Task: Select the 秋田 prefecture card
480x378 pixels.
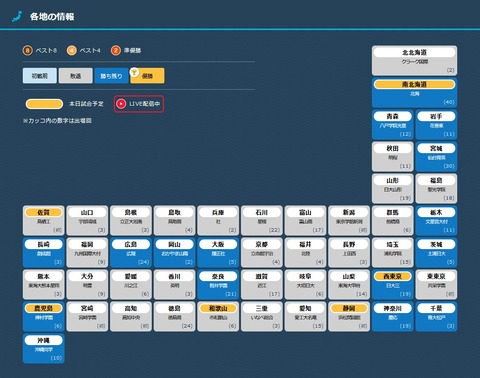Action: point(393,157)
